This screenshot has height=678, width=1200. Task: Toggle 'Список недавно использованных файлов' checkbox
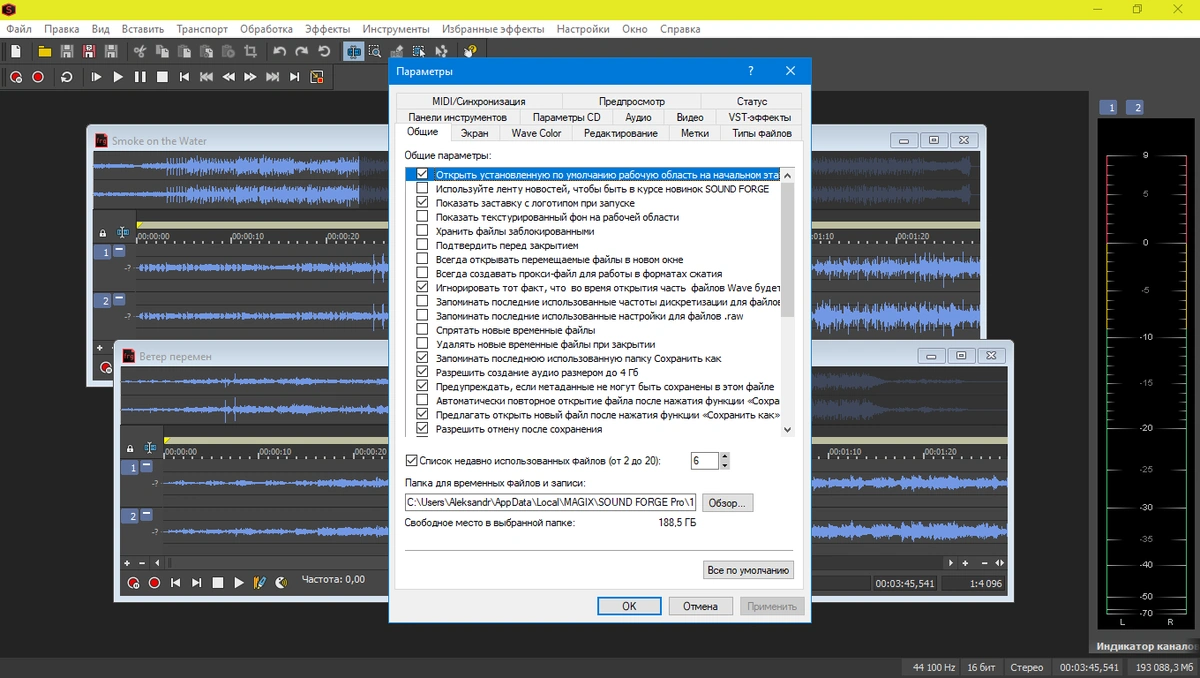pos(411,461)
